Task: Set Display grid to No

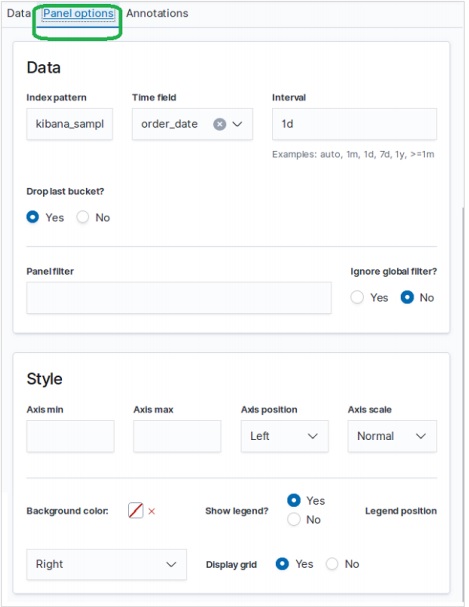Action: click(332, 564)
